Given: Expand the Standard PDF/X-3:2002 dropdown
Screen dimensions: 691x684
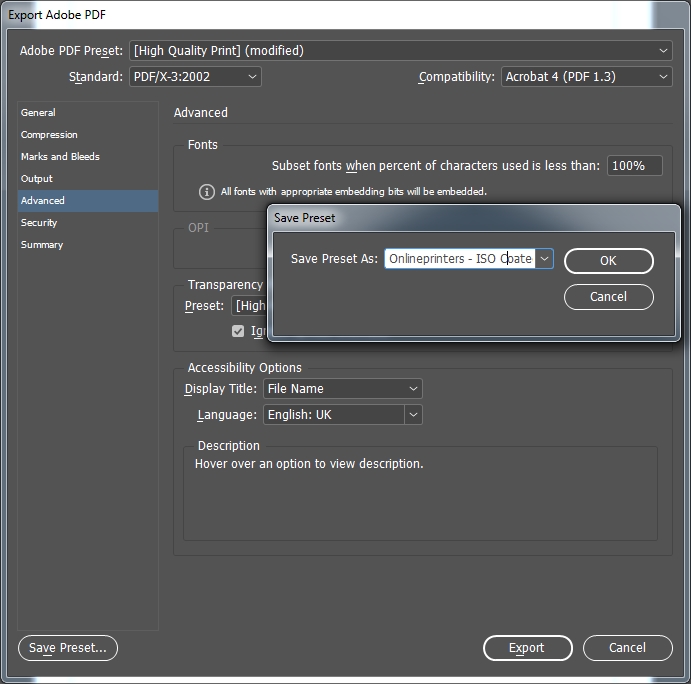Looking at the screenshot, I should tap(195, 77).
